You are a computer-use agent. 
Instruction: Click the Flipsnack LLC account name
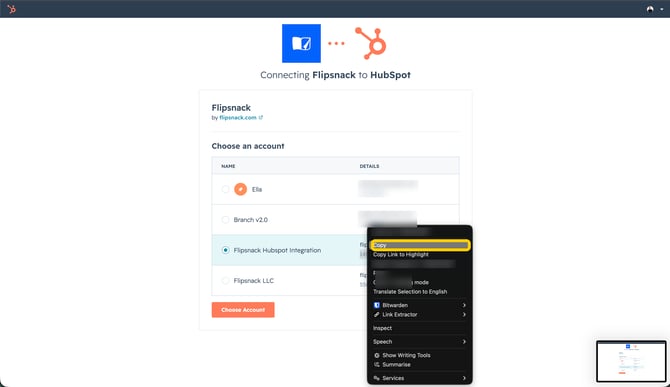coord(253,281)
